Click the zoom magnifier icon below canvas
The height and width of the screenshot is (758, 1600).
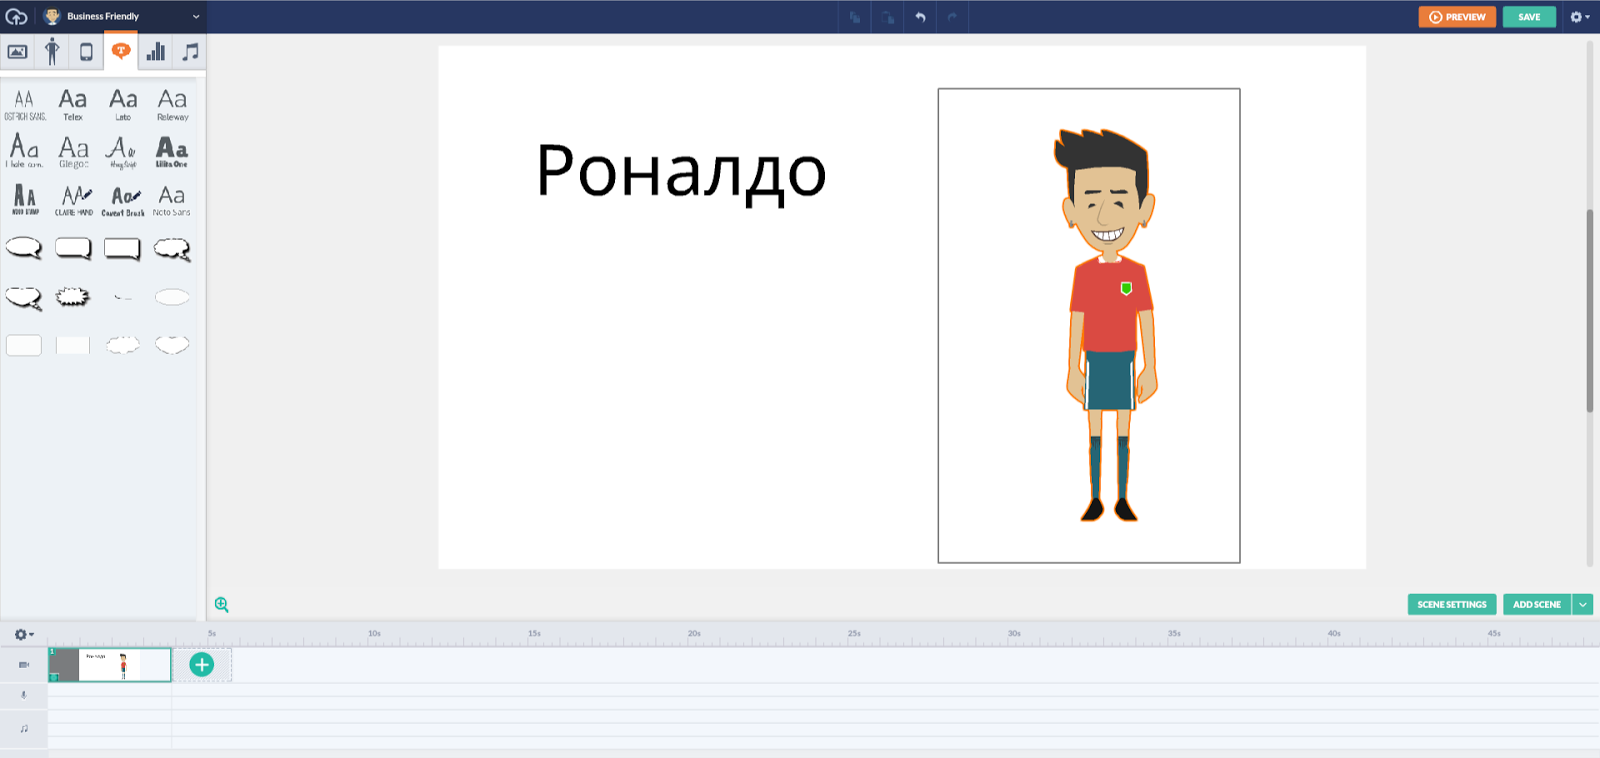(222, 605)
